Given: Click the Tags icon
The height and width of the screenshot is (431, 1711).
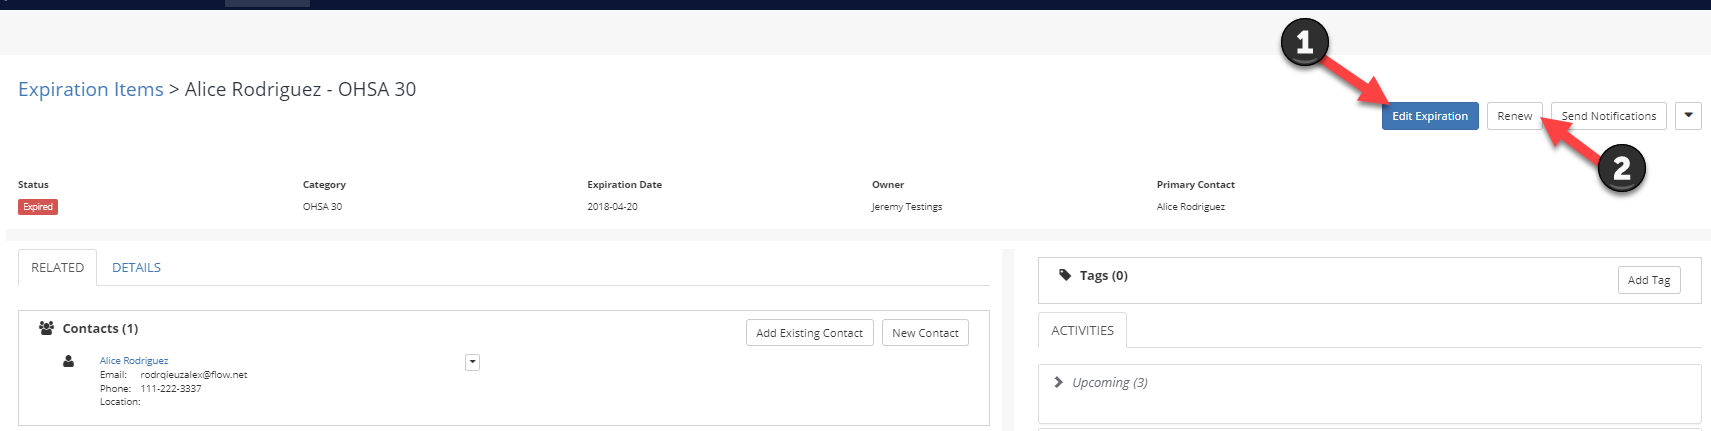Looking at the screenshot, I should tap(1065, 275).
